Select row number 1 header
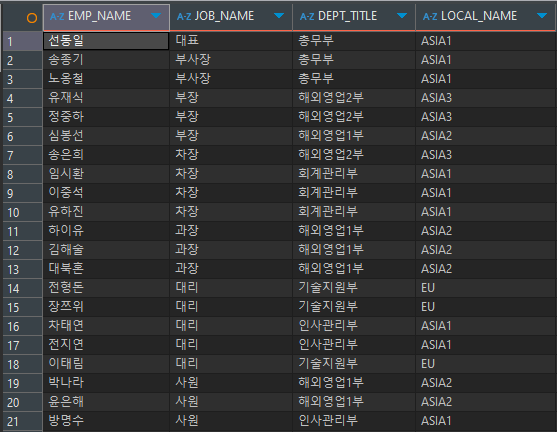 [22, 41]
